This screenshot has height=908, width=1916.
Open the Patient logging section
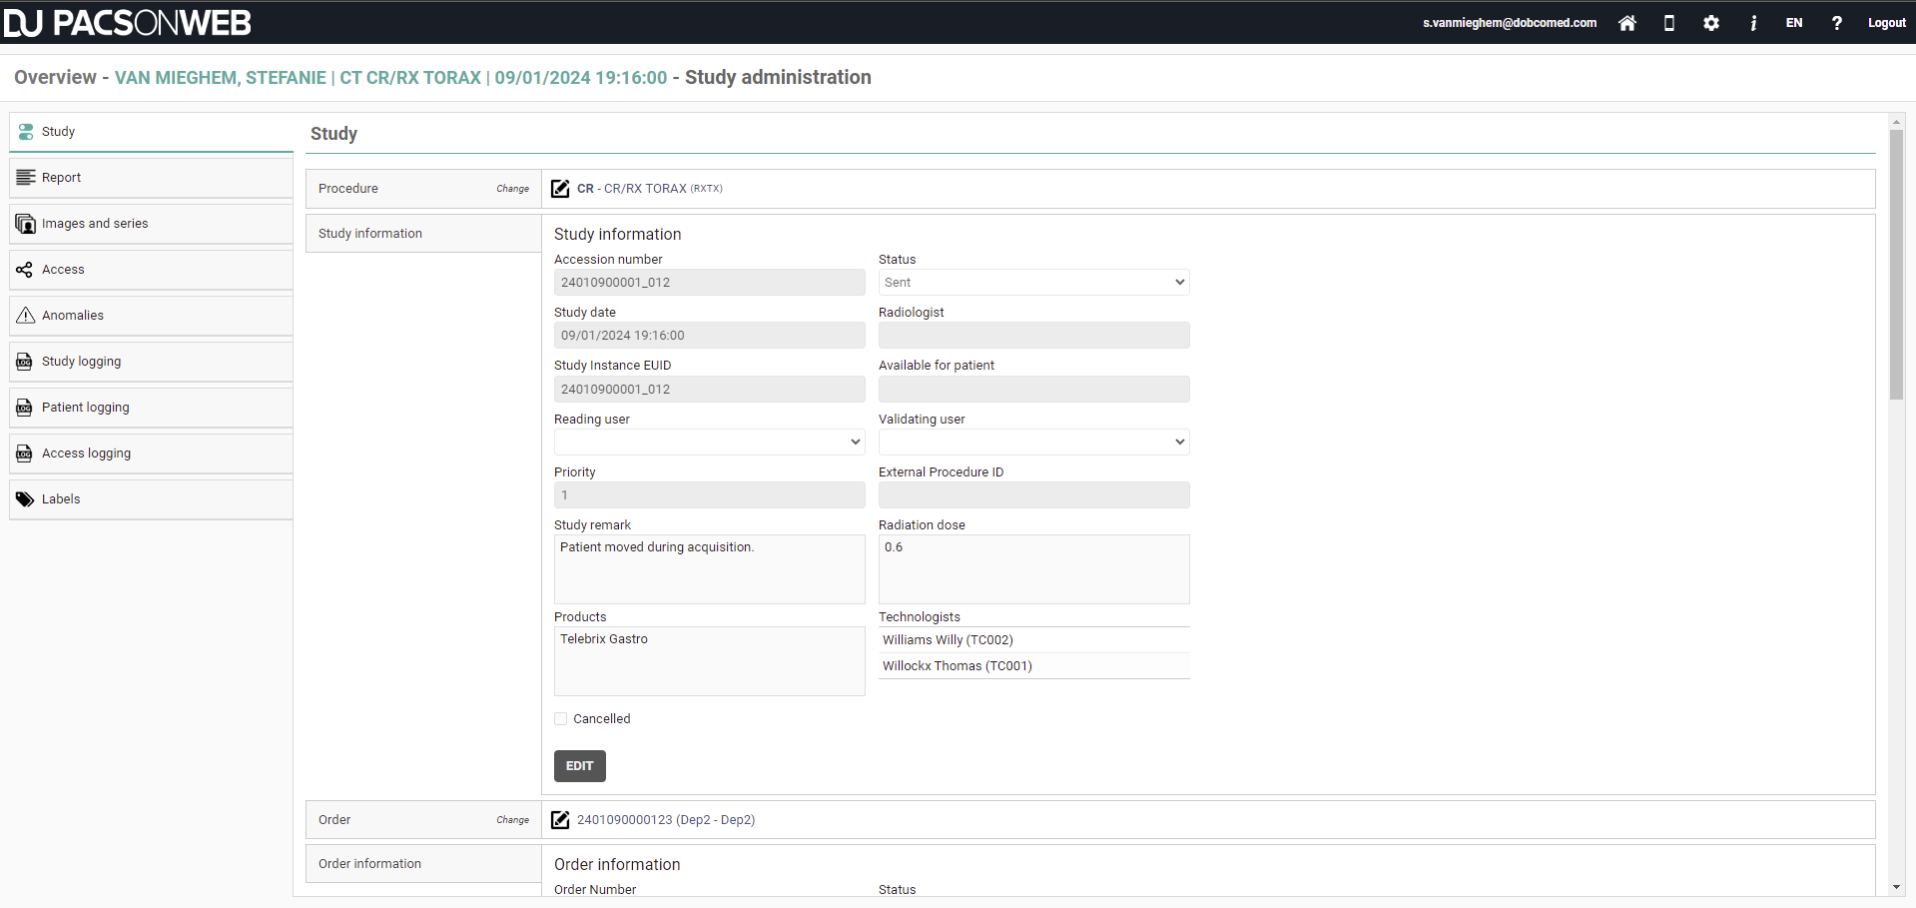point(151,408)
